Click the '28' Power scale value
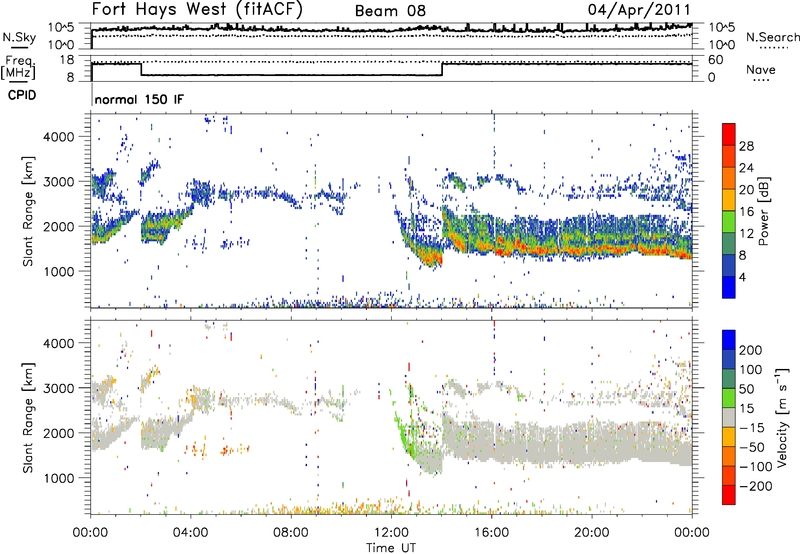Image resolution: width=800 pixels, height=554 pixels. pyautogui.click(x=746, y=146)
